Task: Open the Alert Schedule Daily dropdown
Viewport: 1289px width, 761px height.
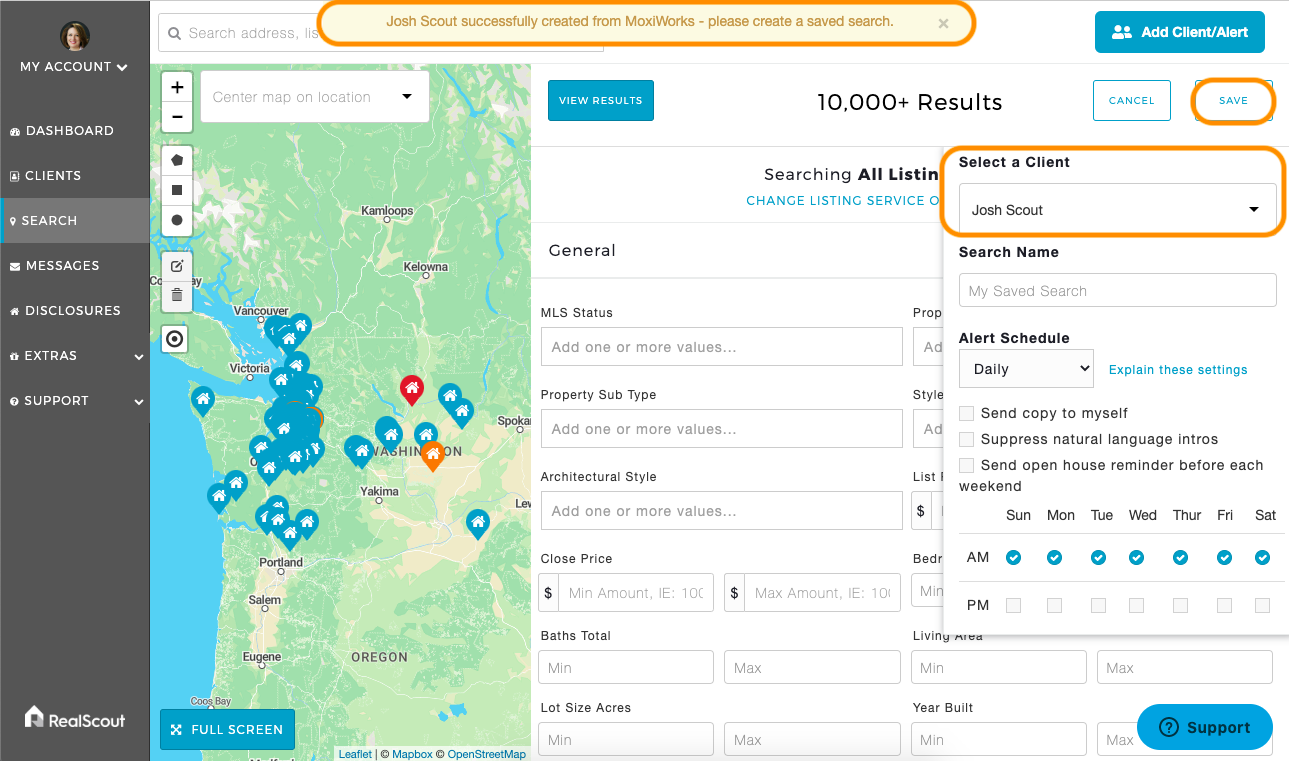Action: coord(1026,369)
